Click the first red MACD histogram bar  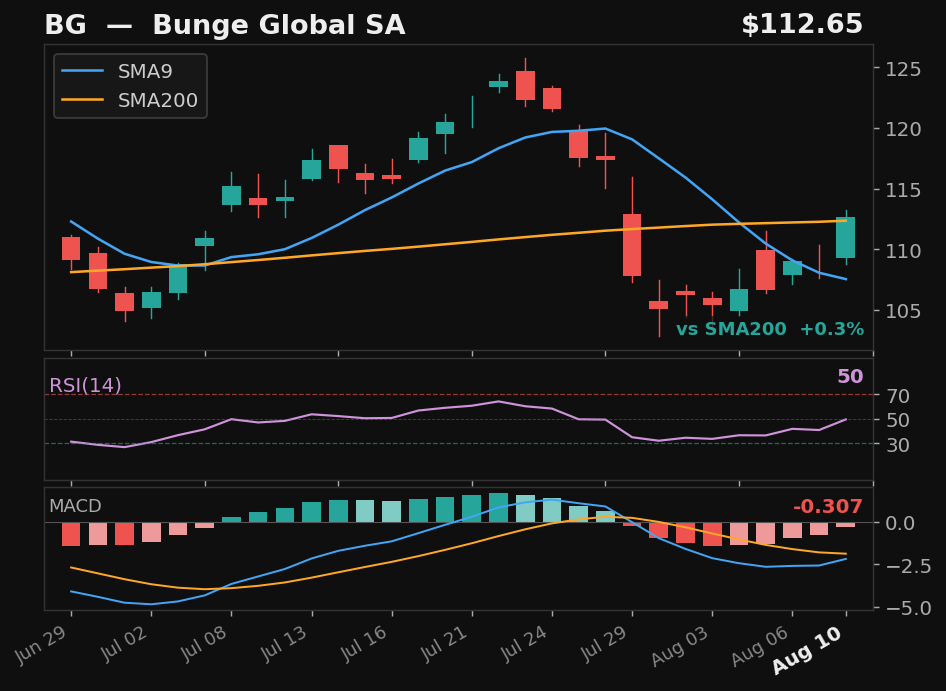[71, 535]
